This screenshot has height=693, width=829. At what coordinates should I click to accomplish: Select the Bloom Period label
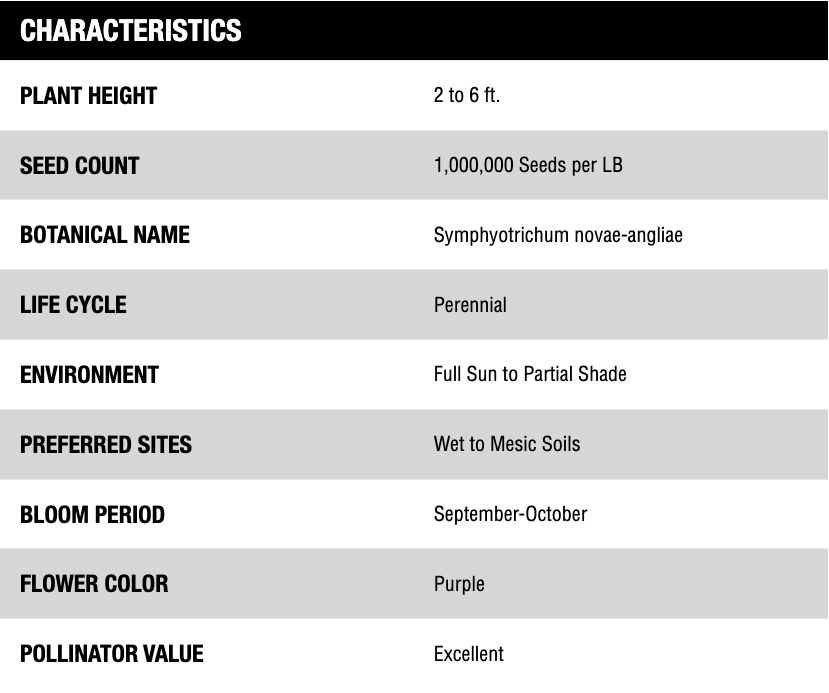92,514
